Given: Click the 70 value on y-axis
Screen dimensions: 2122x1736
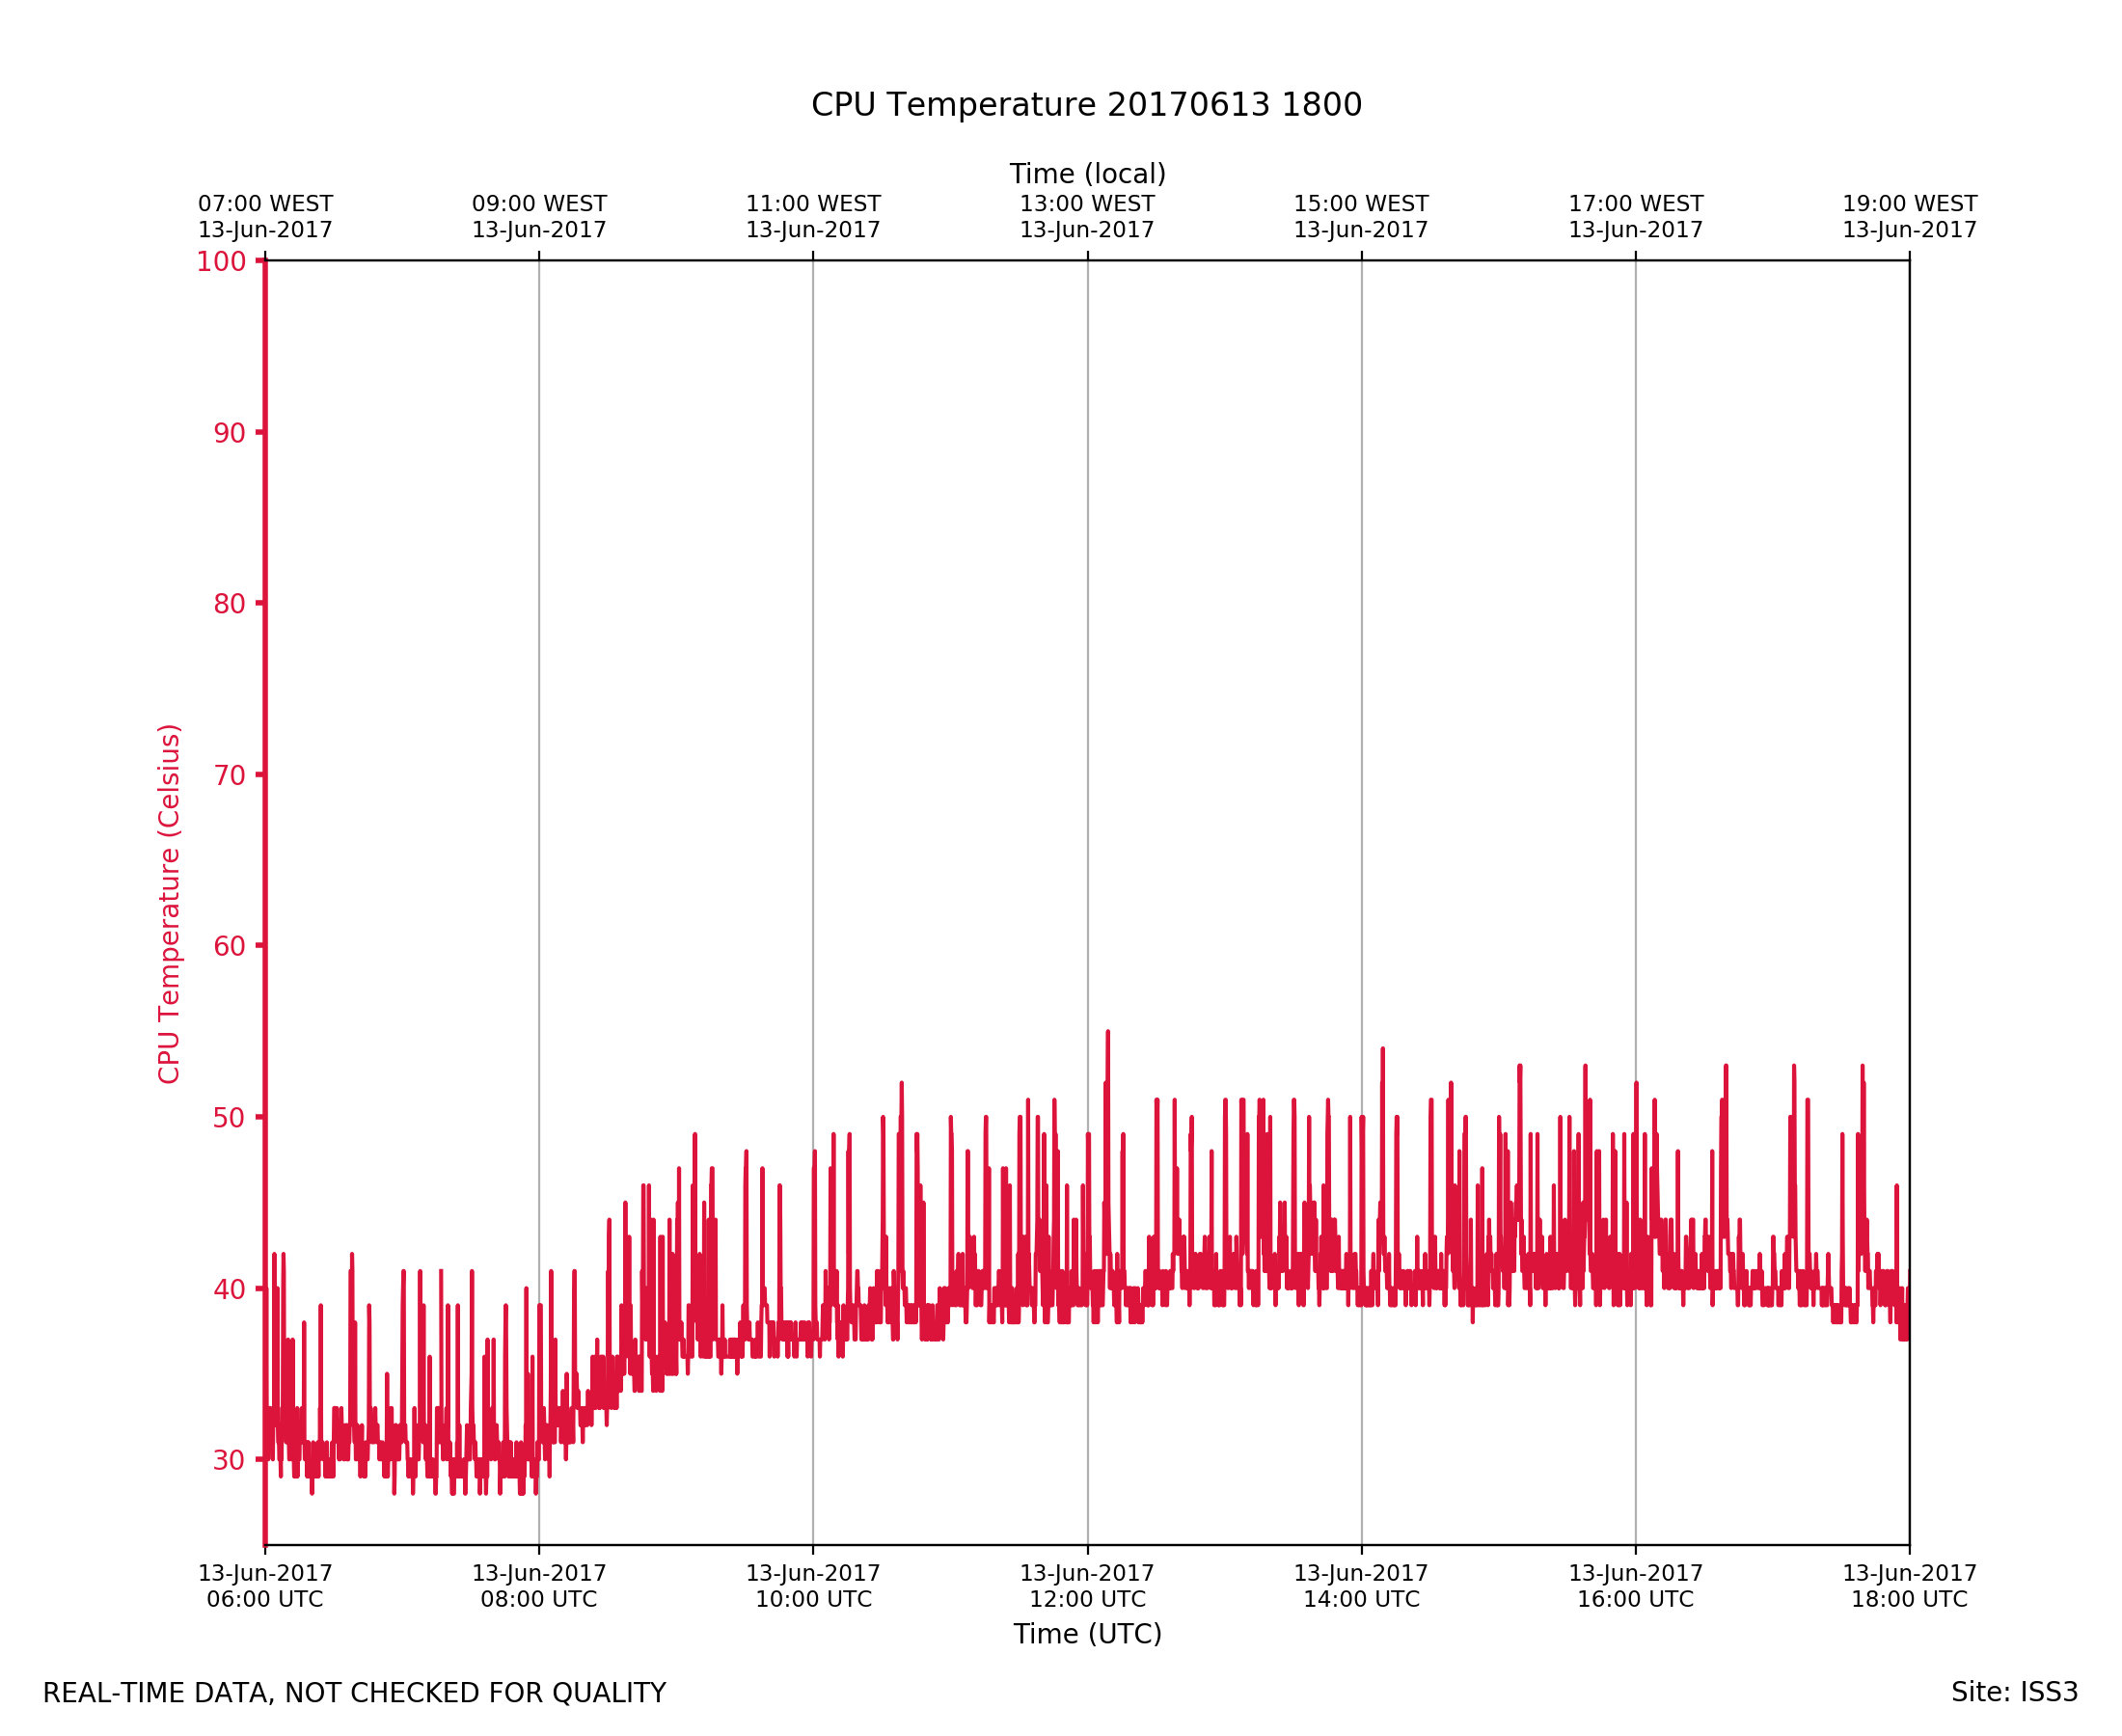Looking at the screenshot, I should point(229,775).
